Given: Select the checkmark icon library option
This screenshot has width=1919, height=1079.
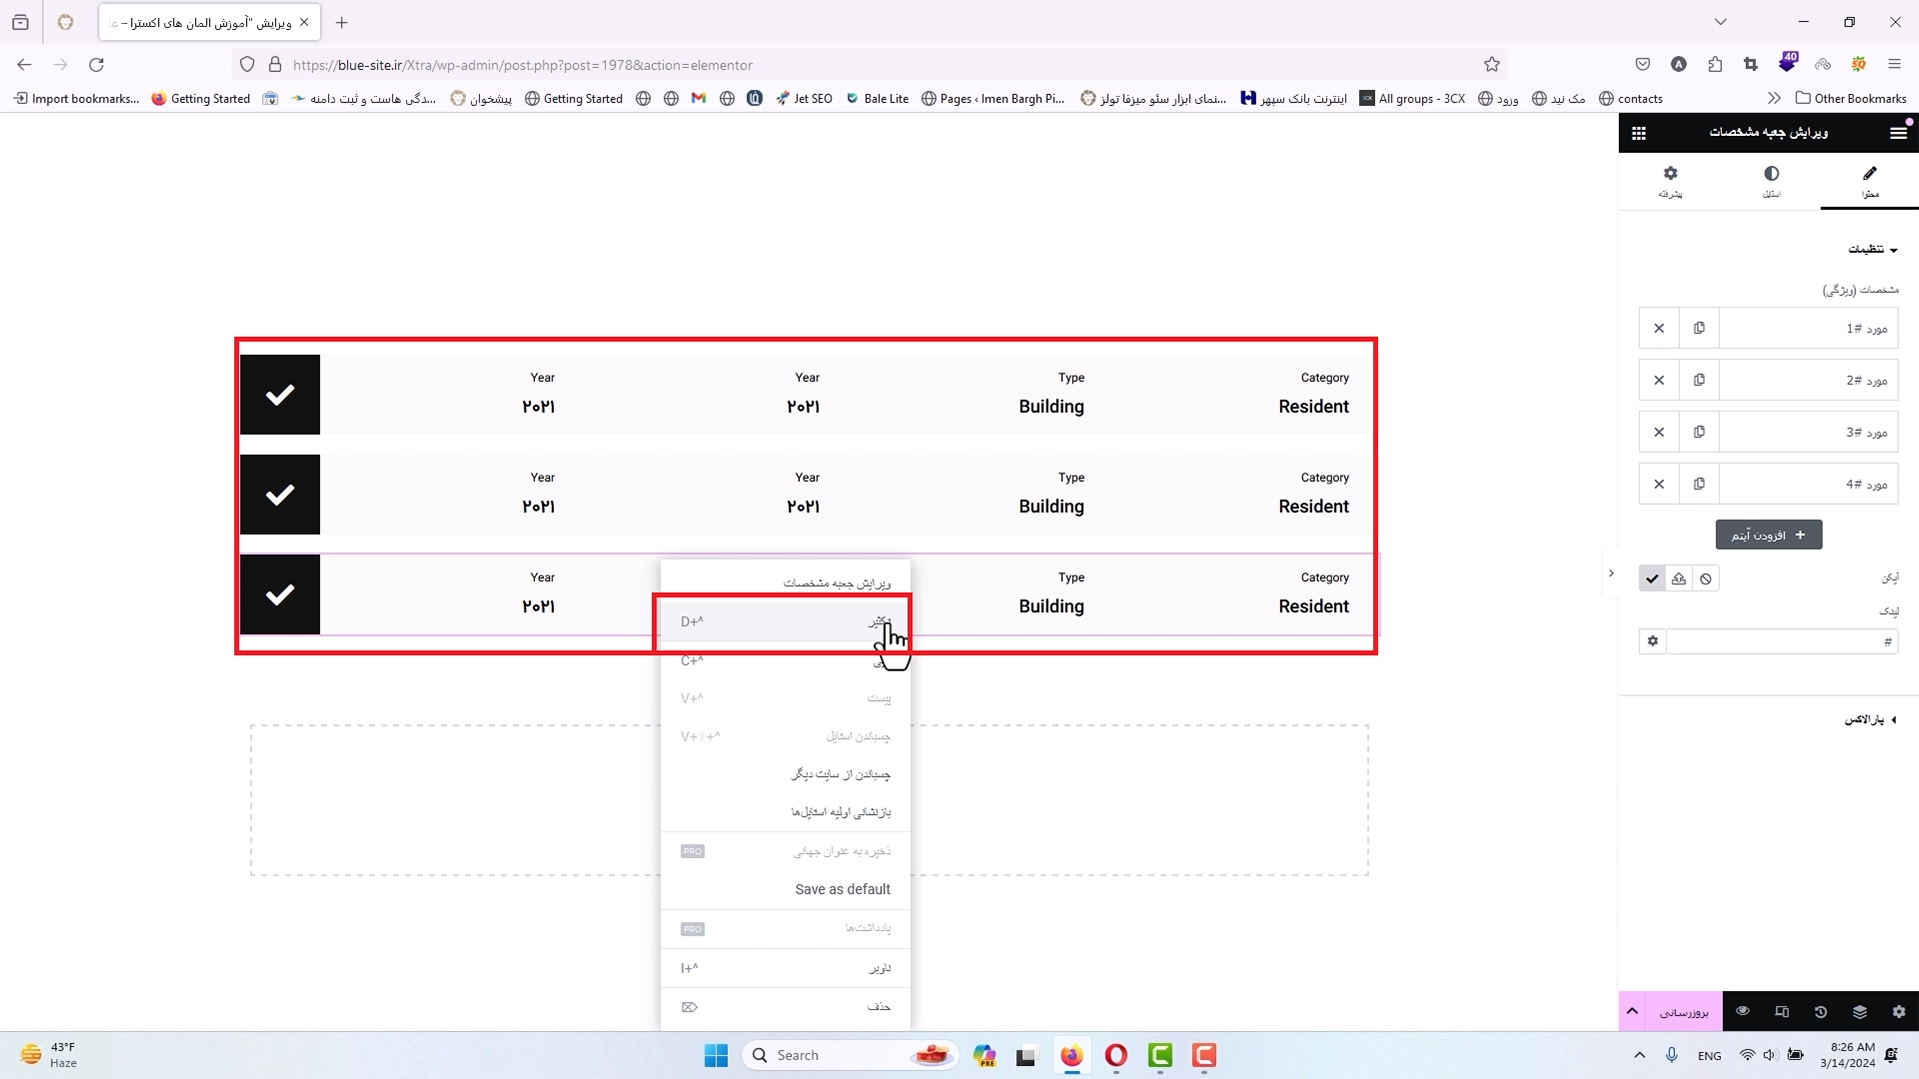Looking at the screenshot, I should tap(1652, 578).
